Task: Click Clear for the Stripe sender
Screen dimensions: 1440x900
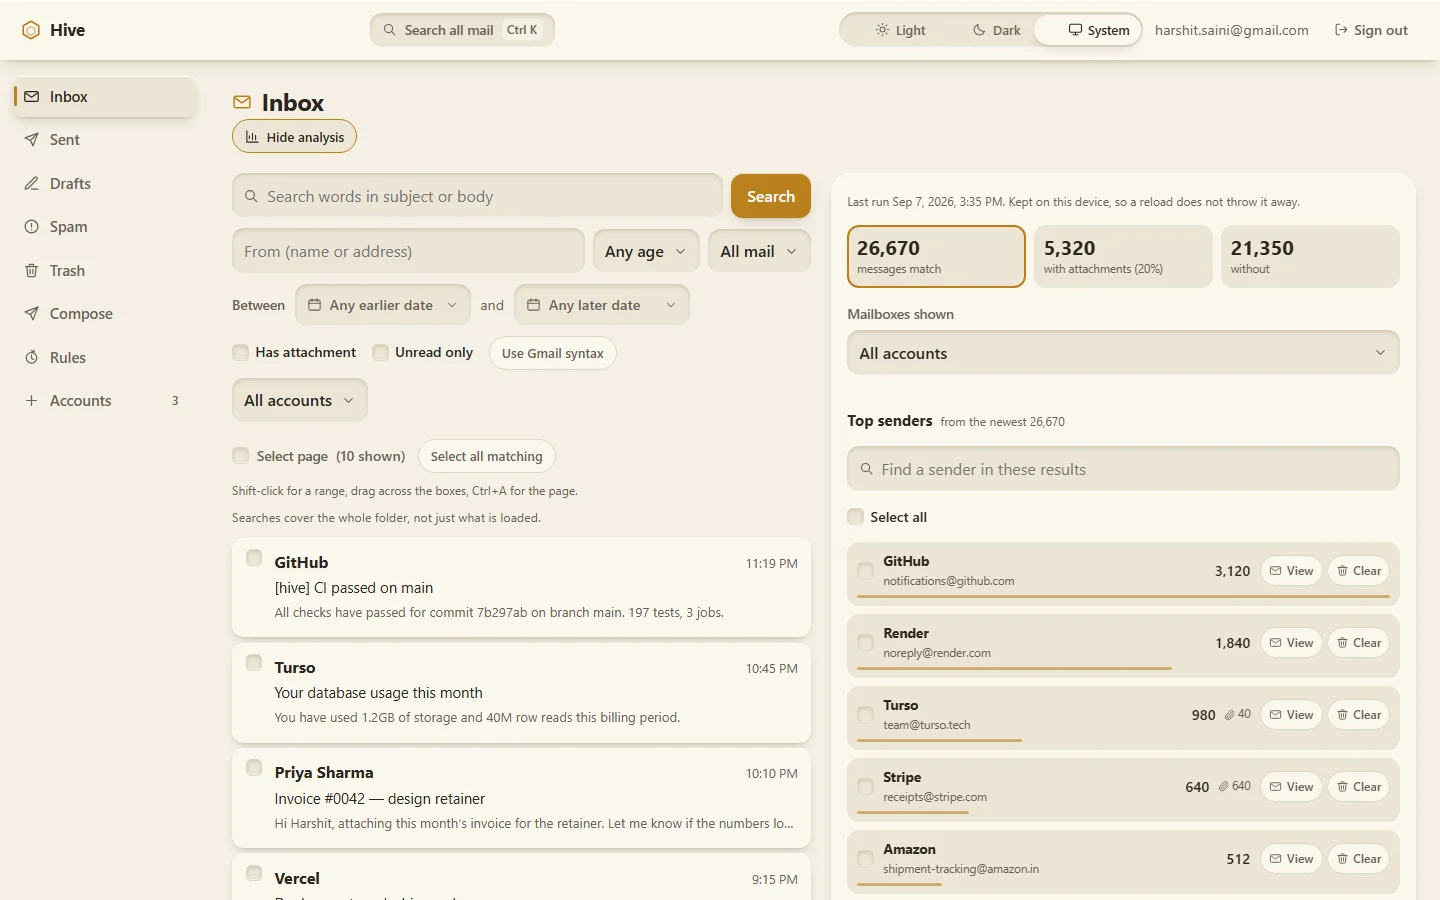Action: 1358,787
